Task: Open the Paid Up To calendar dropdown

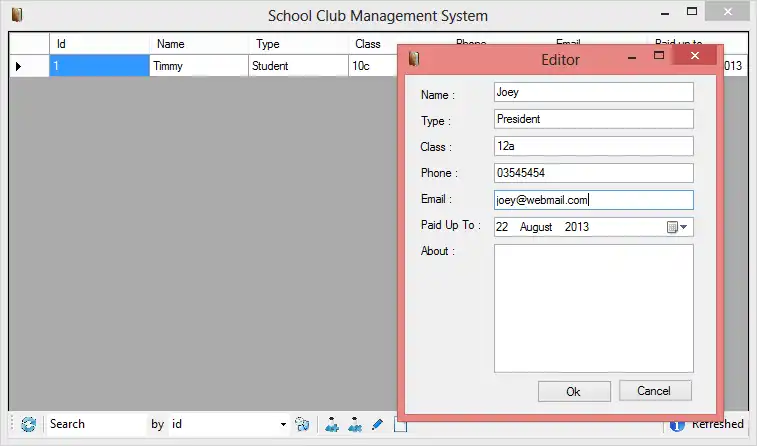Action: tap(678, 227)
